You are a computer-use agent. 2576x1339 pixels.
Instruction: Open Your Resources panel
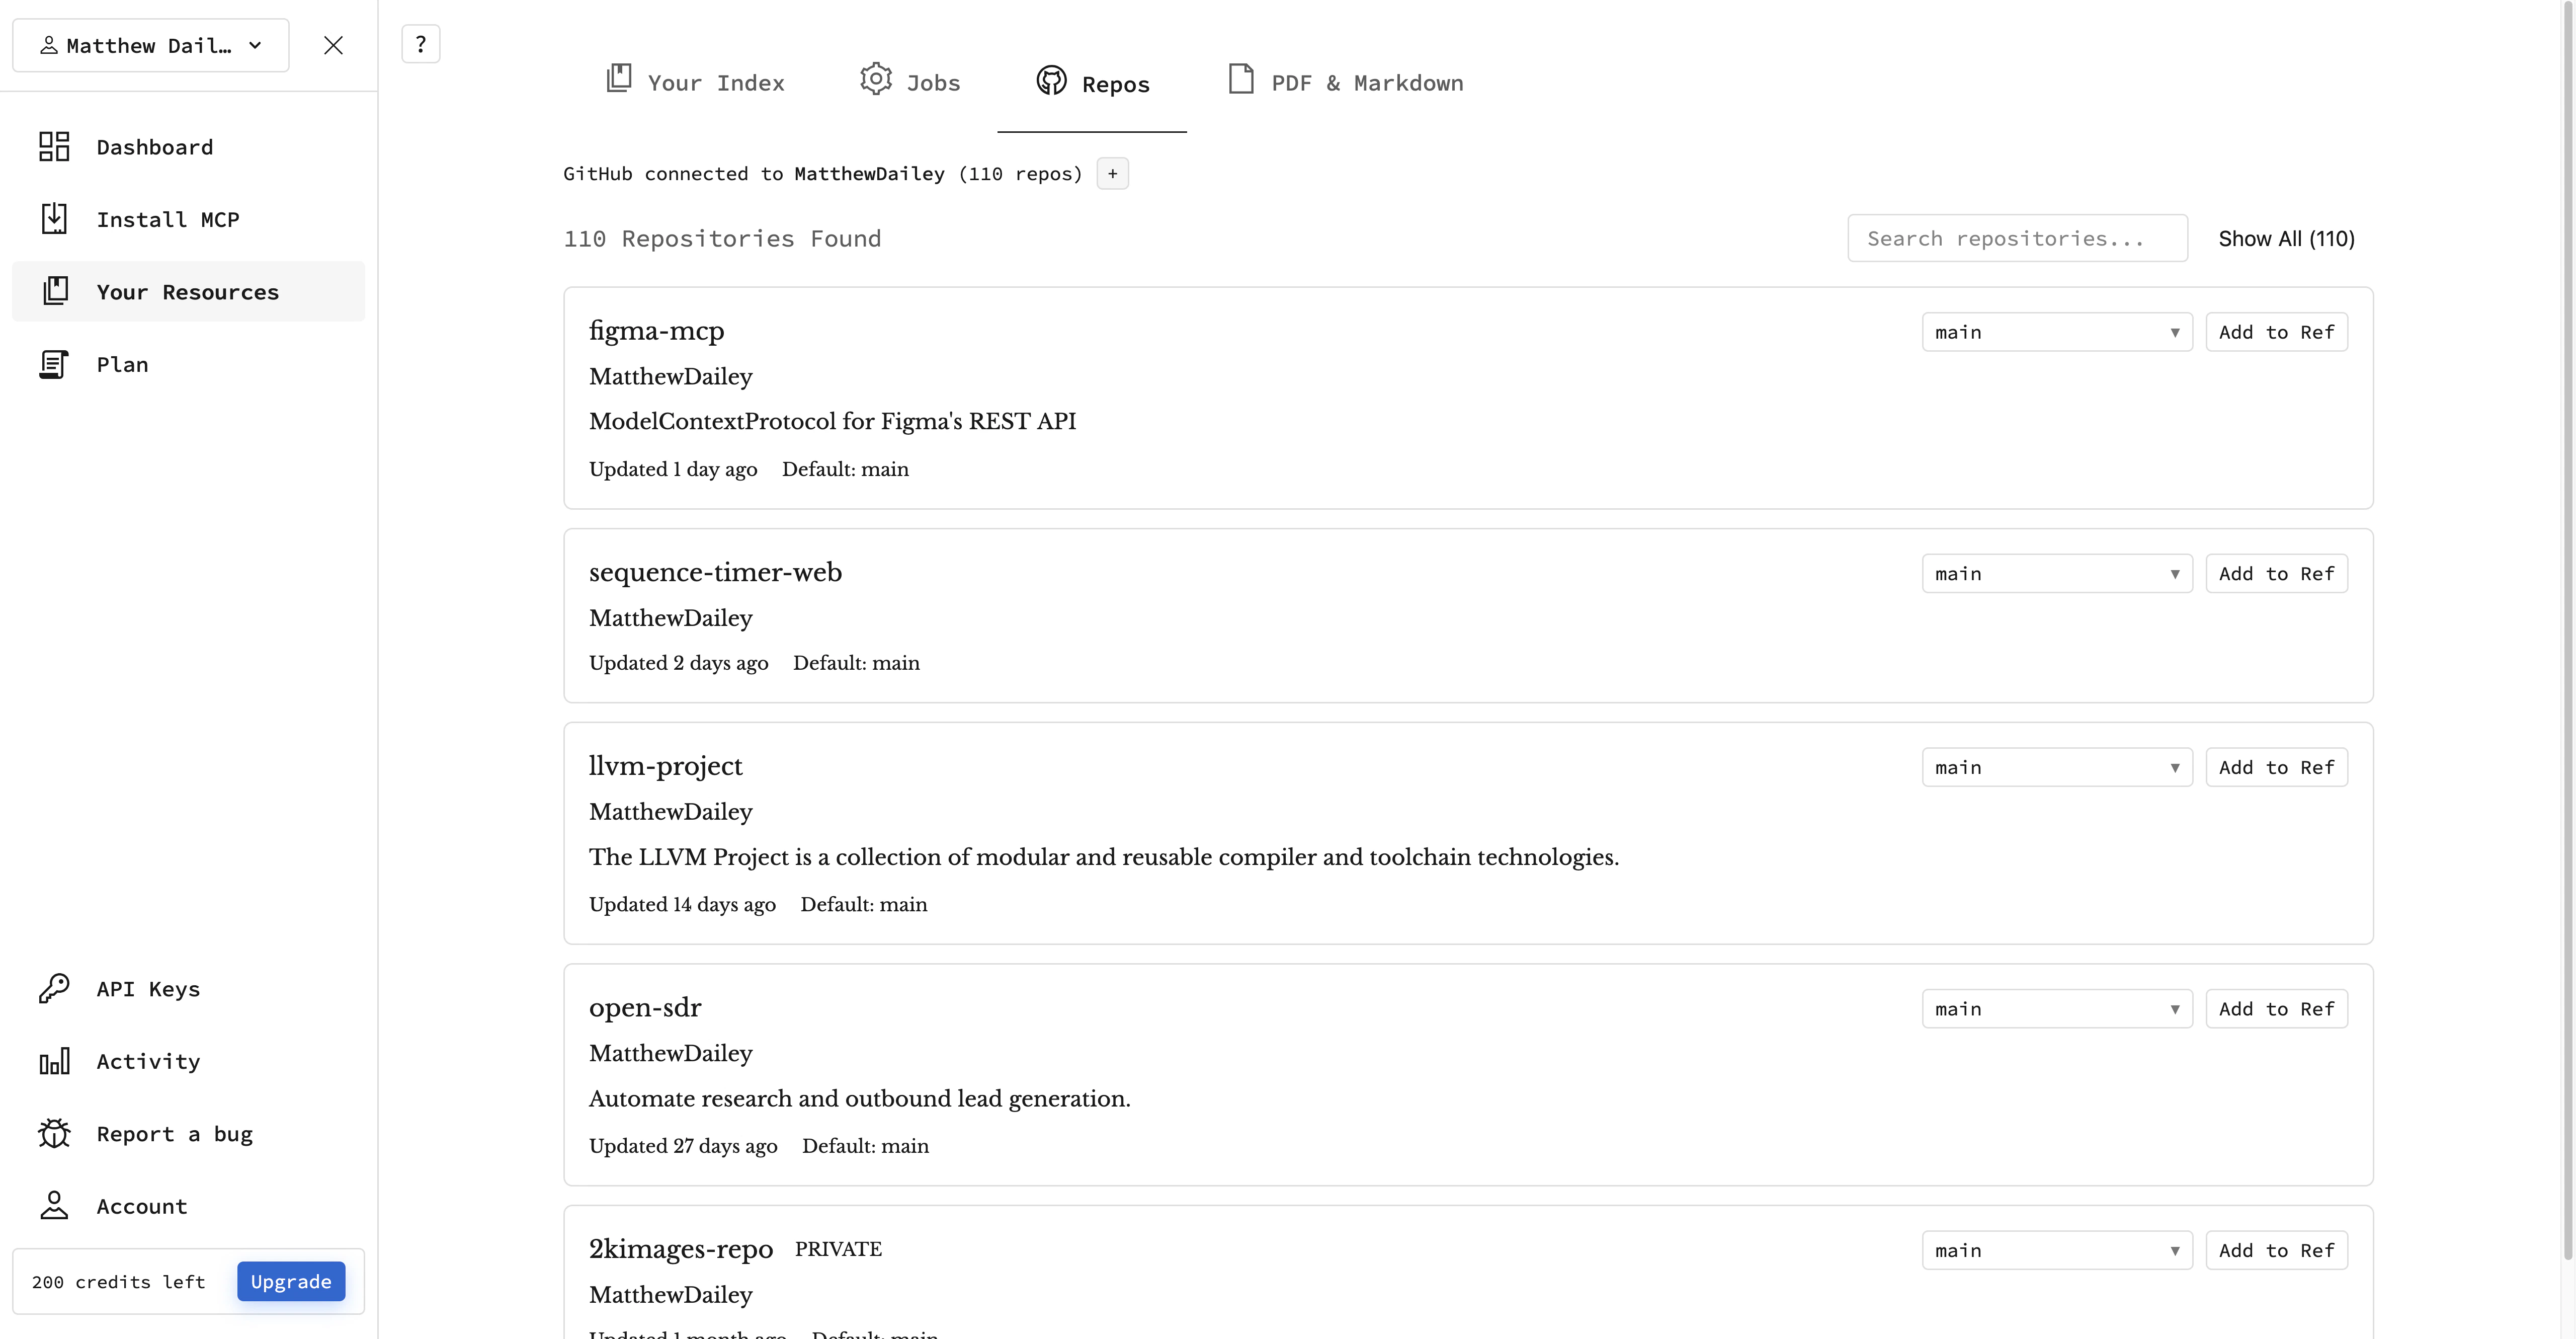[187, 291]
